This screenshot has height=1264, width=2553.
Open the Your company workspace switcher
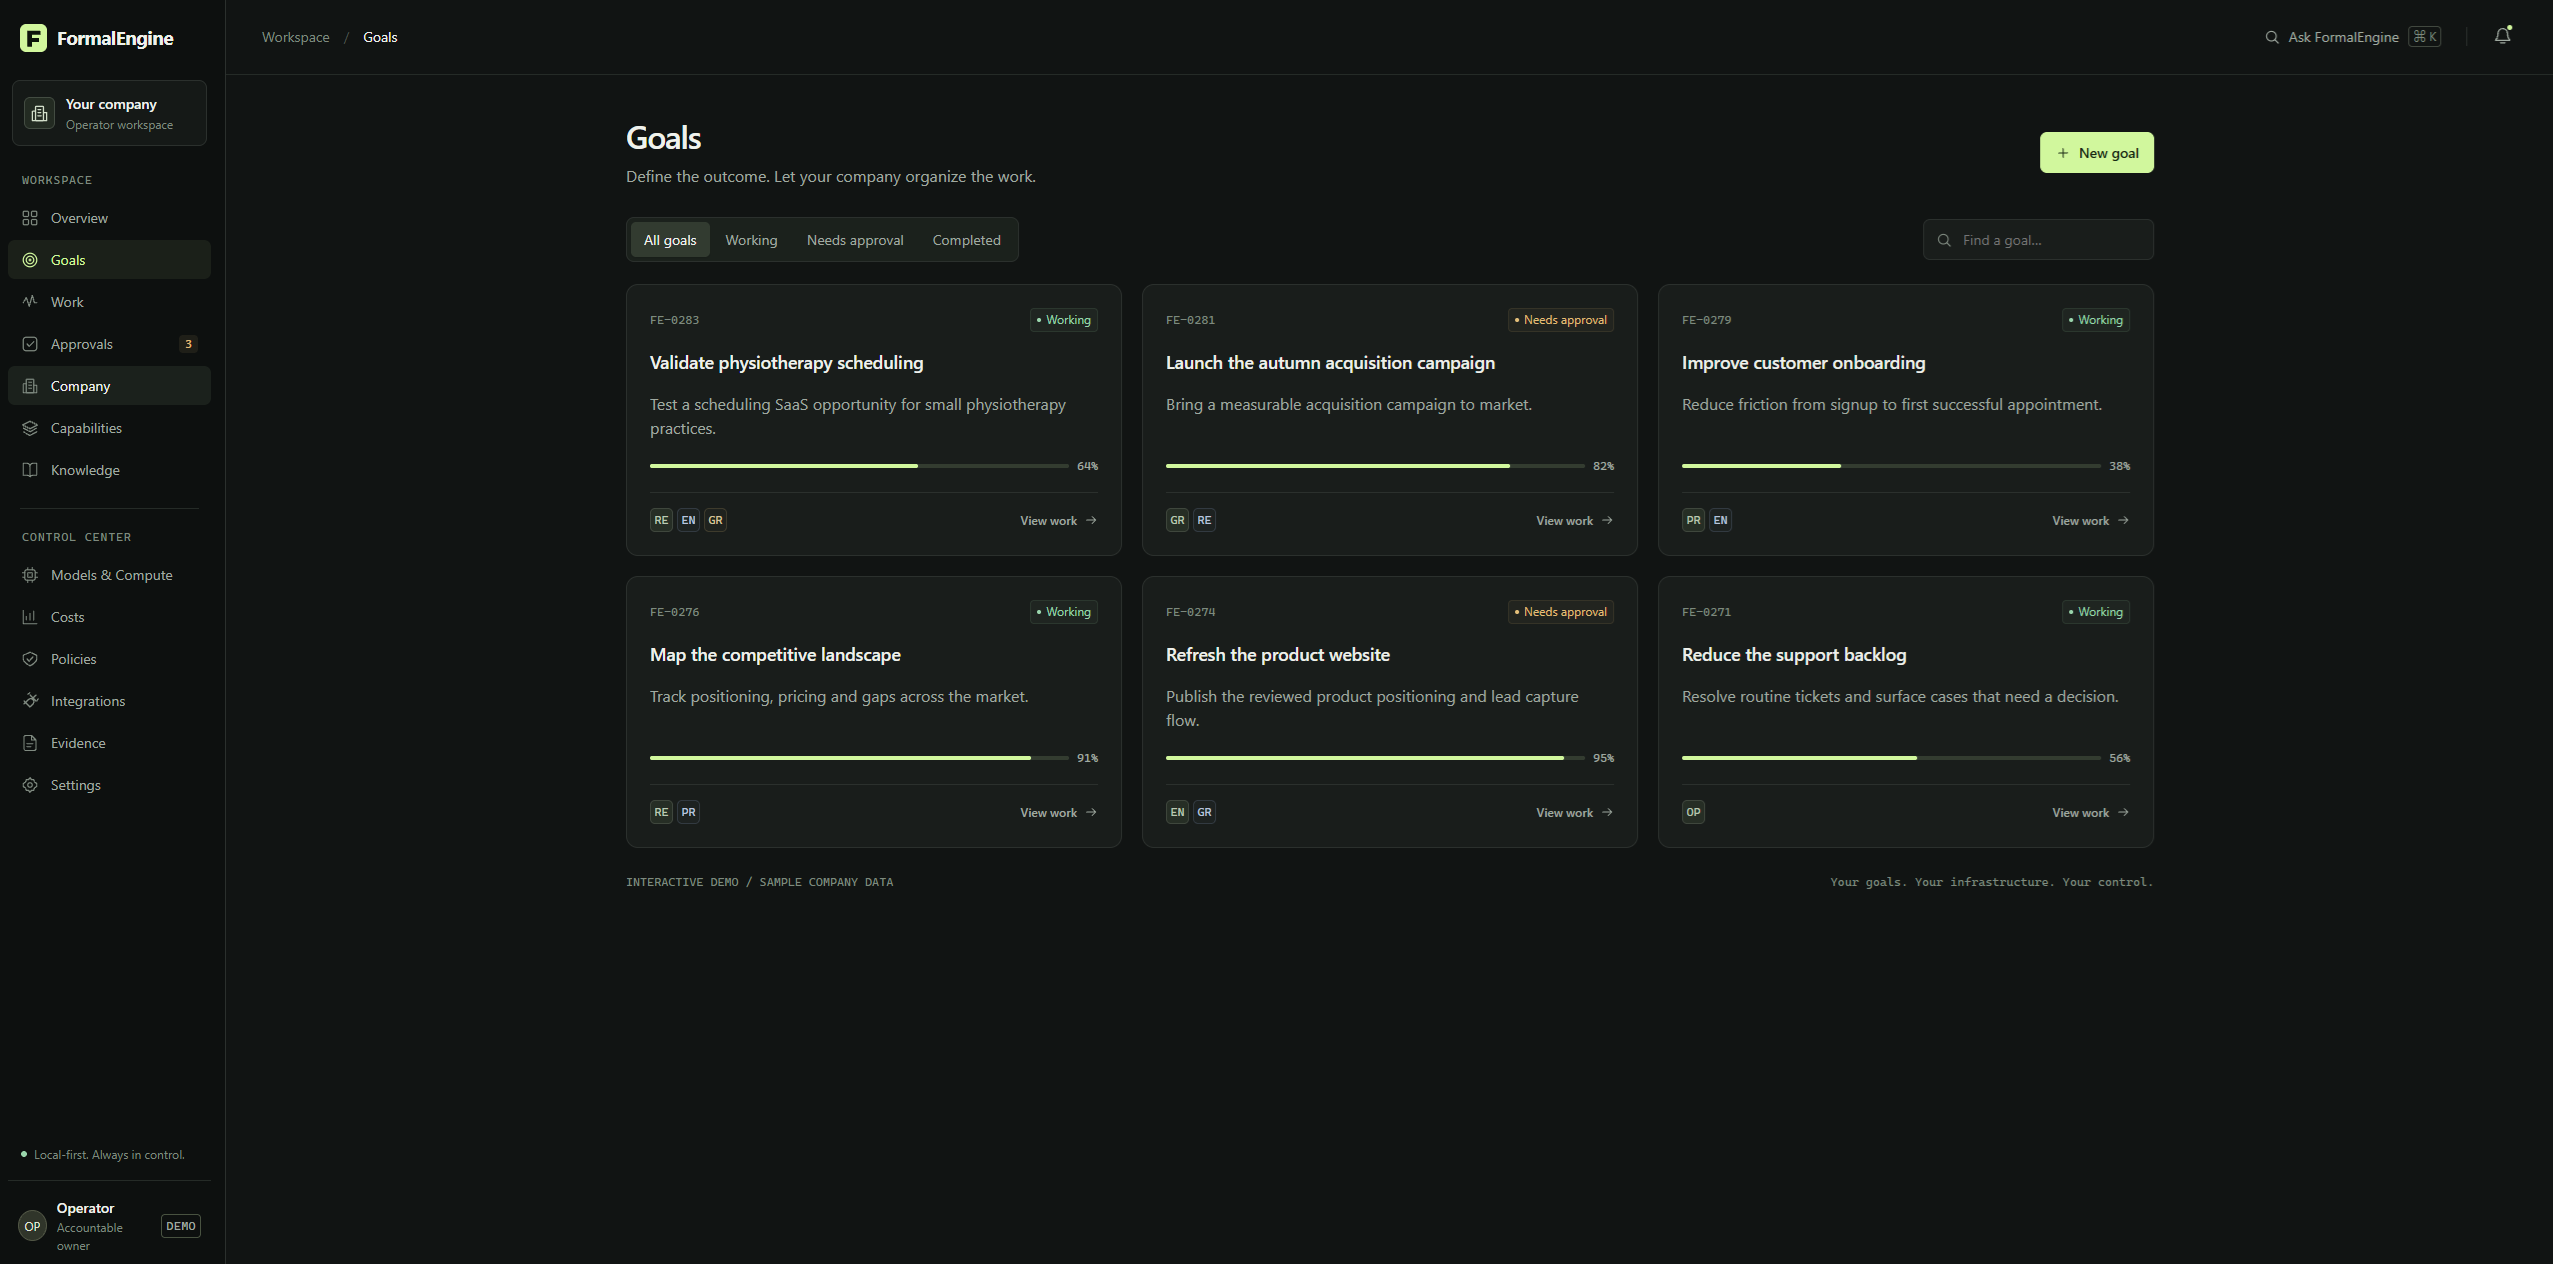[109, 113]
